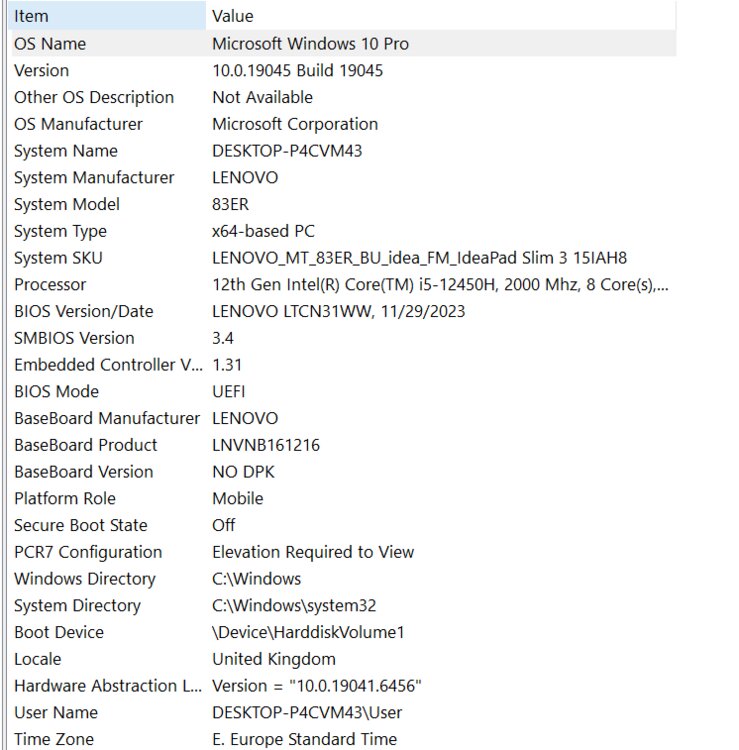739x750 pixels.
Task: Select the OS Name row
Action: pyautogui.click(x=50, y=44)
